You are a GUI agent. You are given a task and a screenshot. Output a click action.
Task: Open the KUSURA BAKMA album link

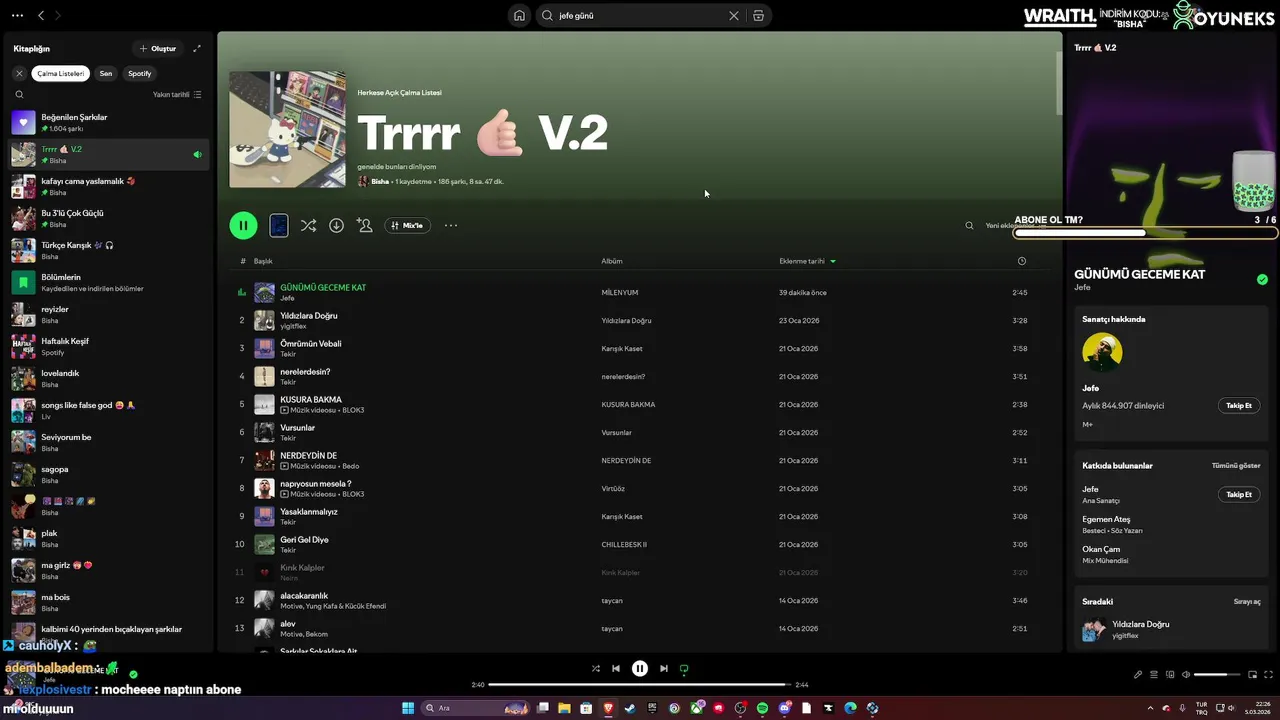coord(628,405)
